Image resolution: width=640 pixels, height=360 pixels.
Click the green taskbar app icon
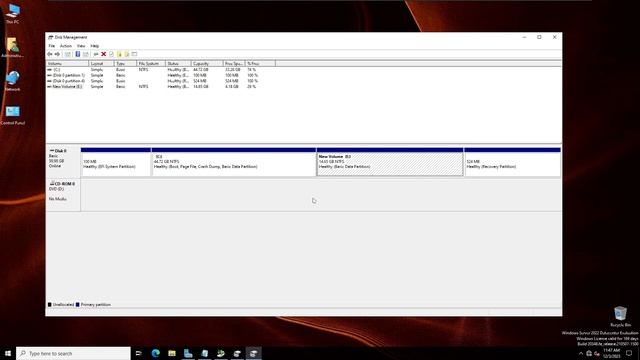[x=221, y=353]
